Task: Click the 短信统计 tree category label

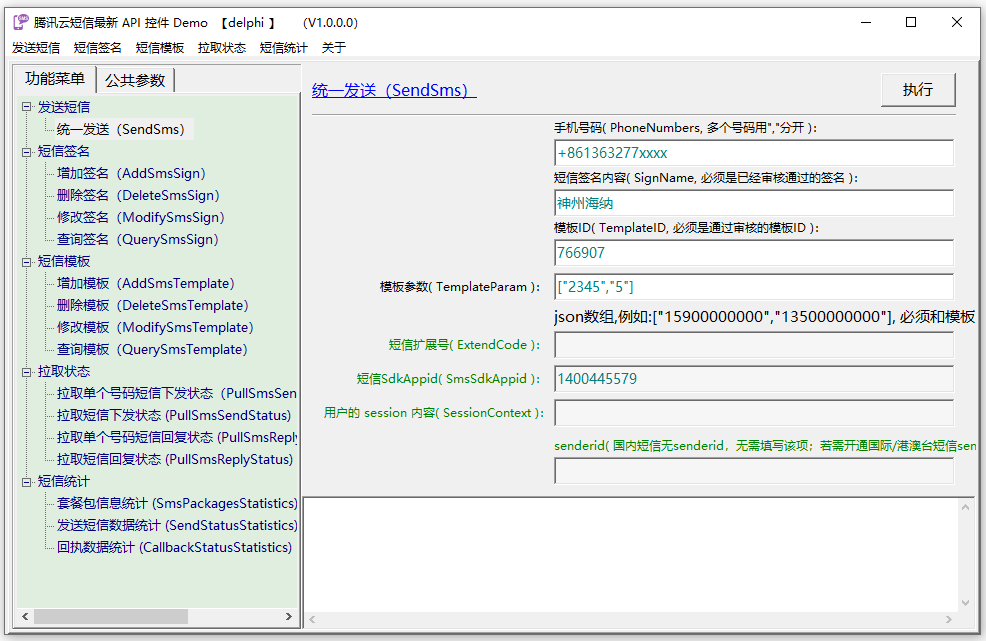Action: [x=64, y=482]
